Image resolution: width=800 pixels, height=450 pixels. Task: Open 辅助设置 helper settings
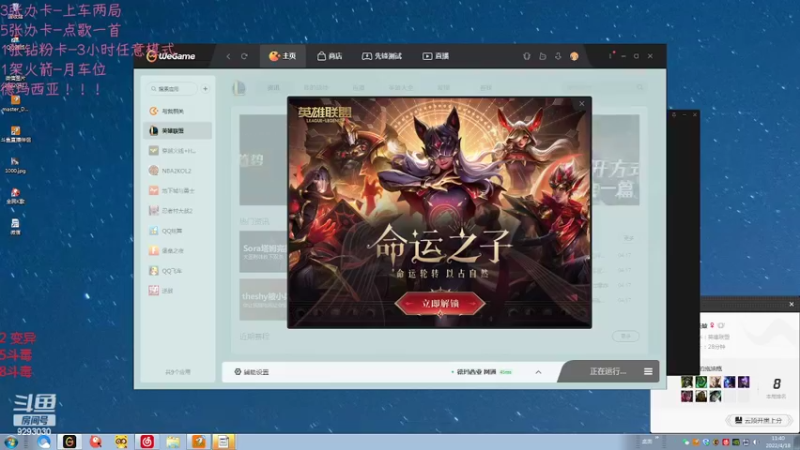pos(252,372)
